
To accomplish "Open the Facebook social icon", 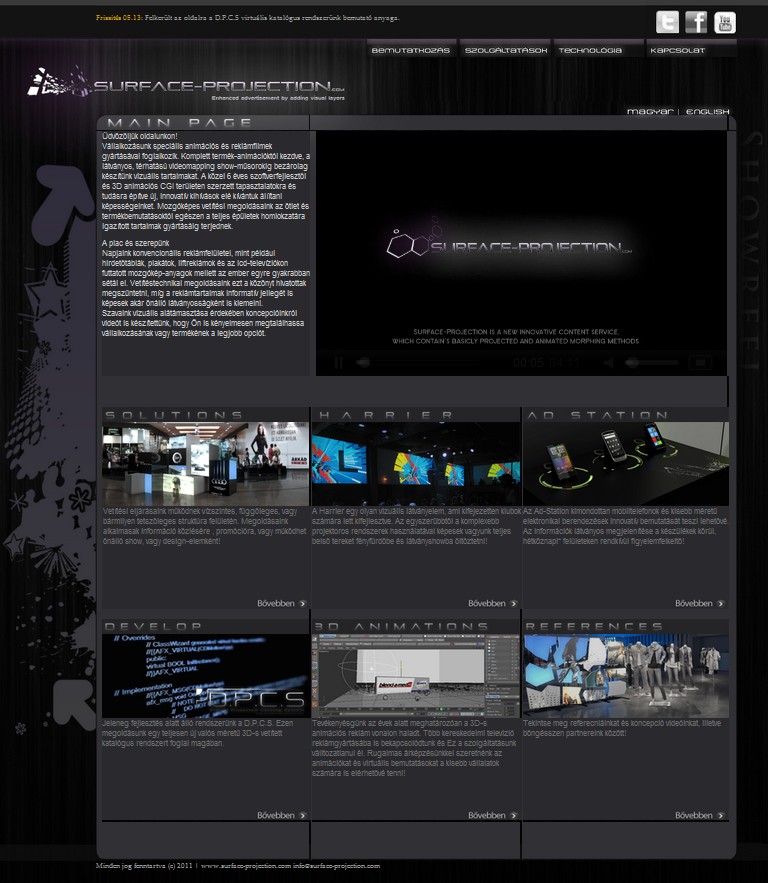I will [x=696, y=23].
